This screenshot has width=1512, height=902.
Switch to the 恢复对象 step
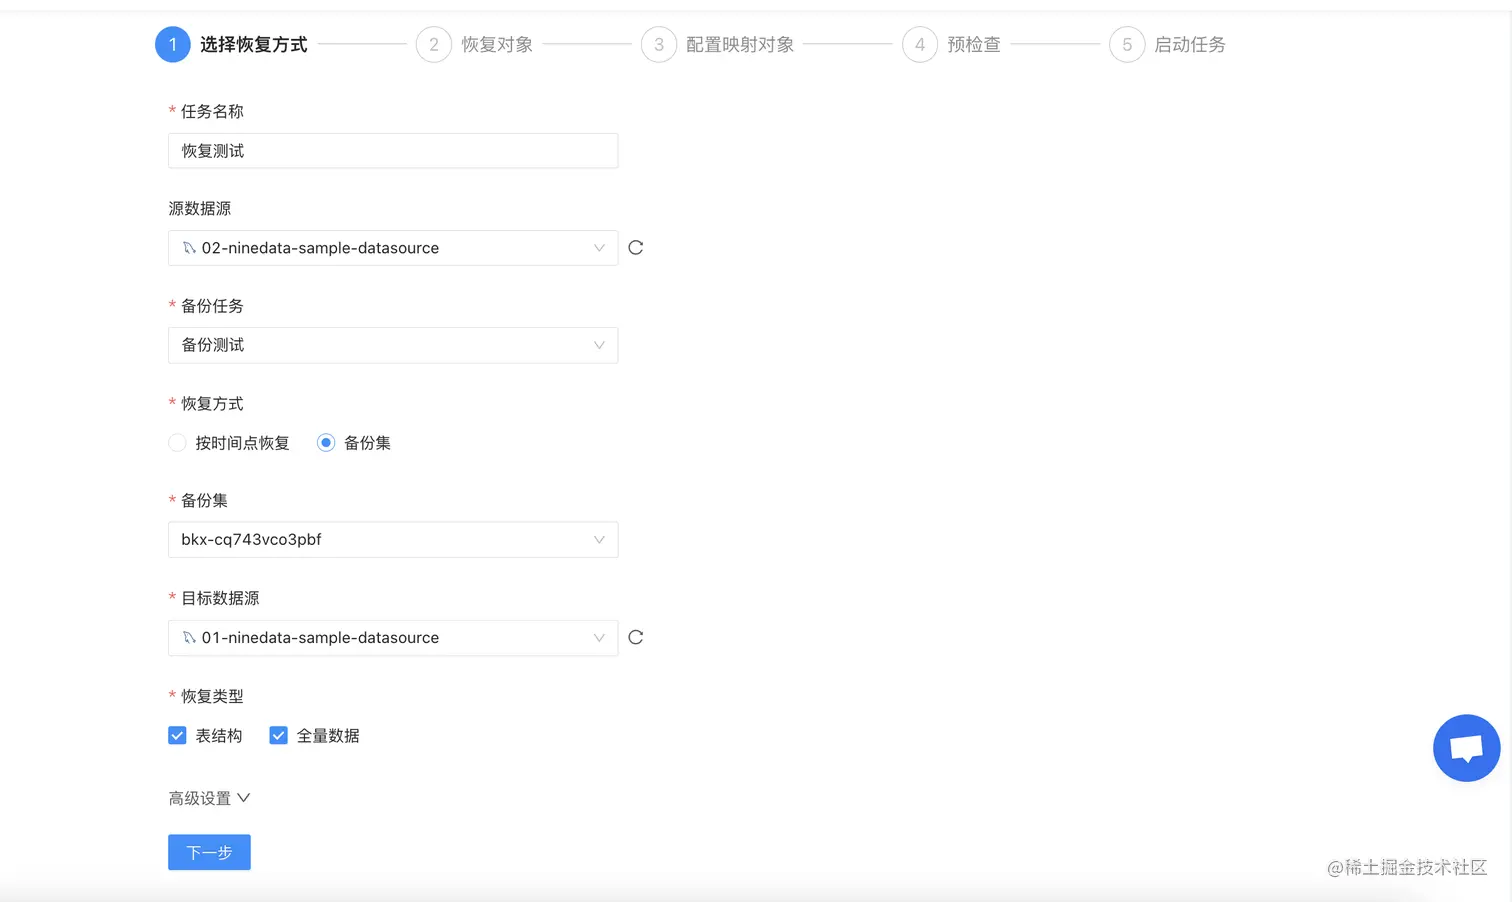click(x=434, y=44)
